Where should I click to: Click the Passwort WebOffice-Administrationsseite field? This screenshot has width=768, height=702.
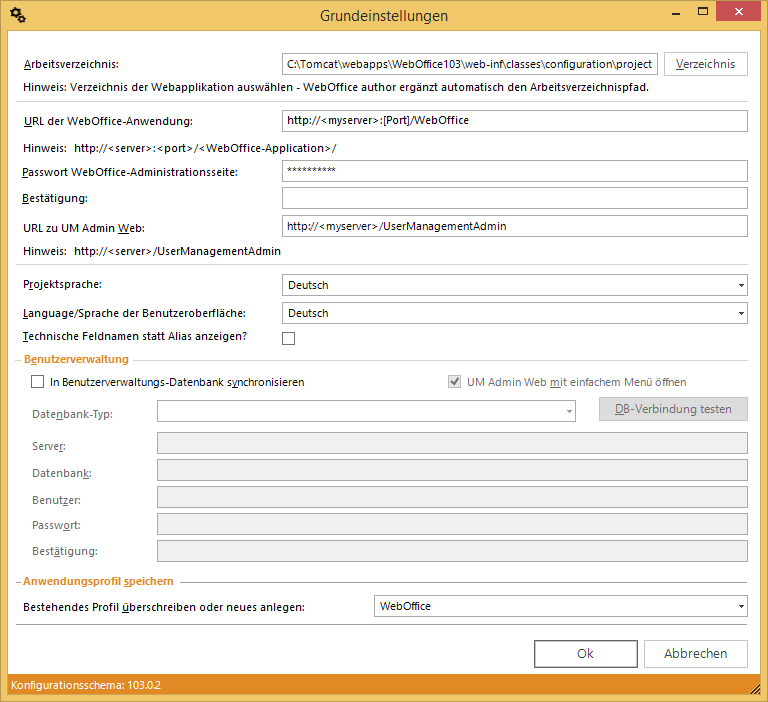pos(514,171)
